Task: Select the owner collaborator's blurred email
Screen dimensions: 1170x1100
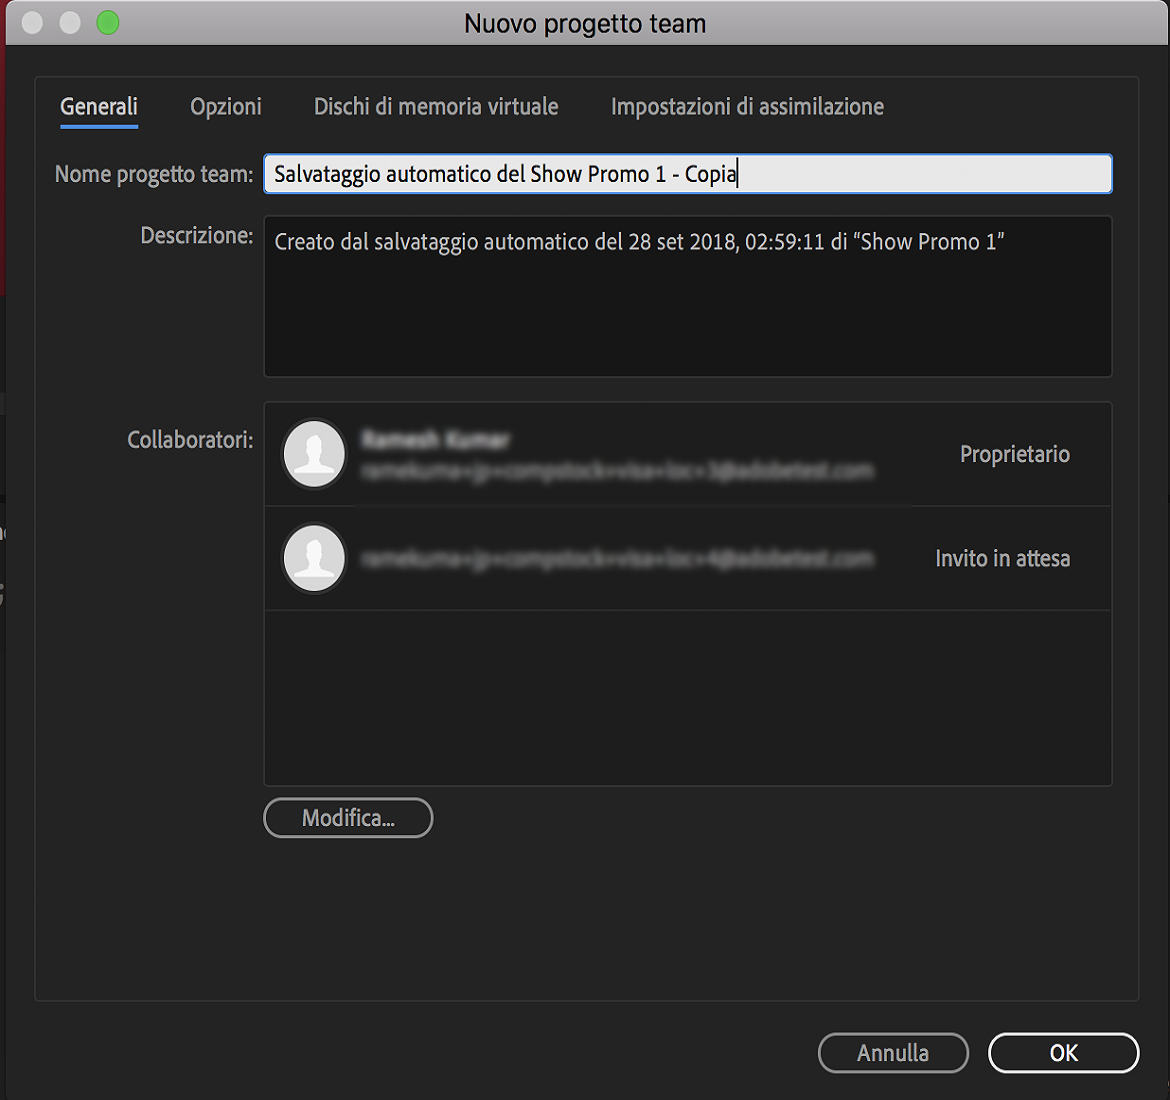Action: coord(617,471)
